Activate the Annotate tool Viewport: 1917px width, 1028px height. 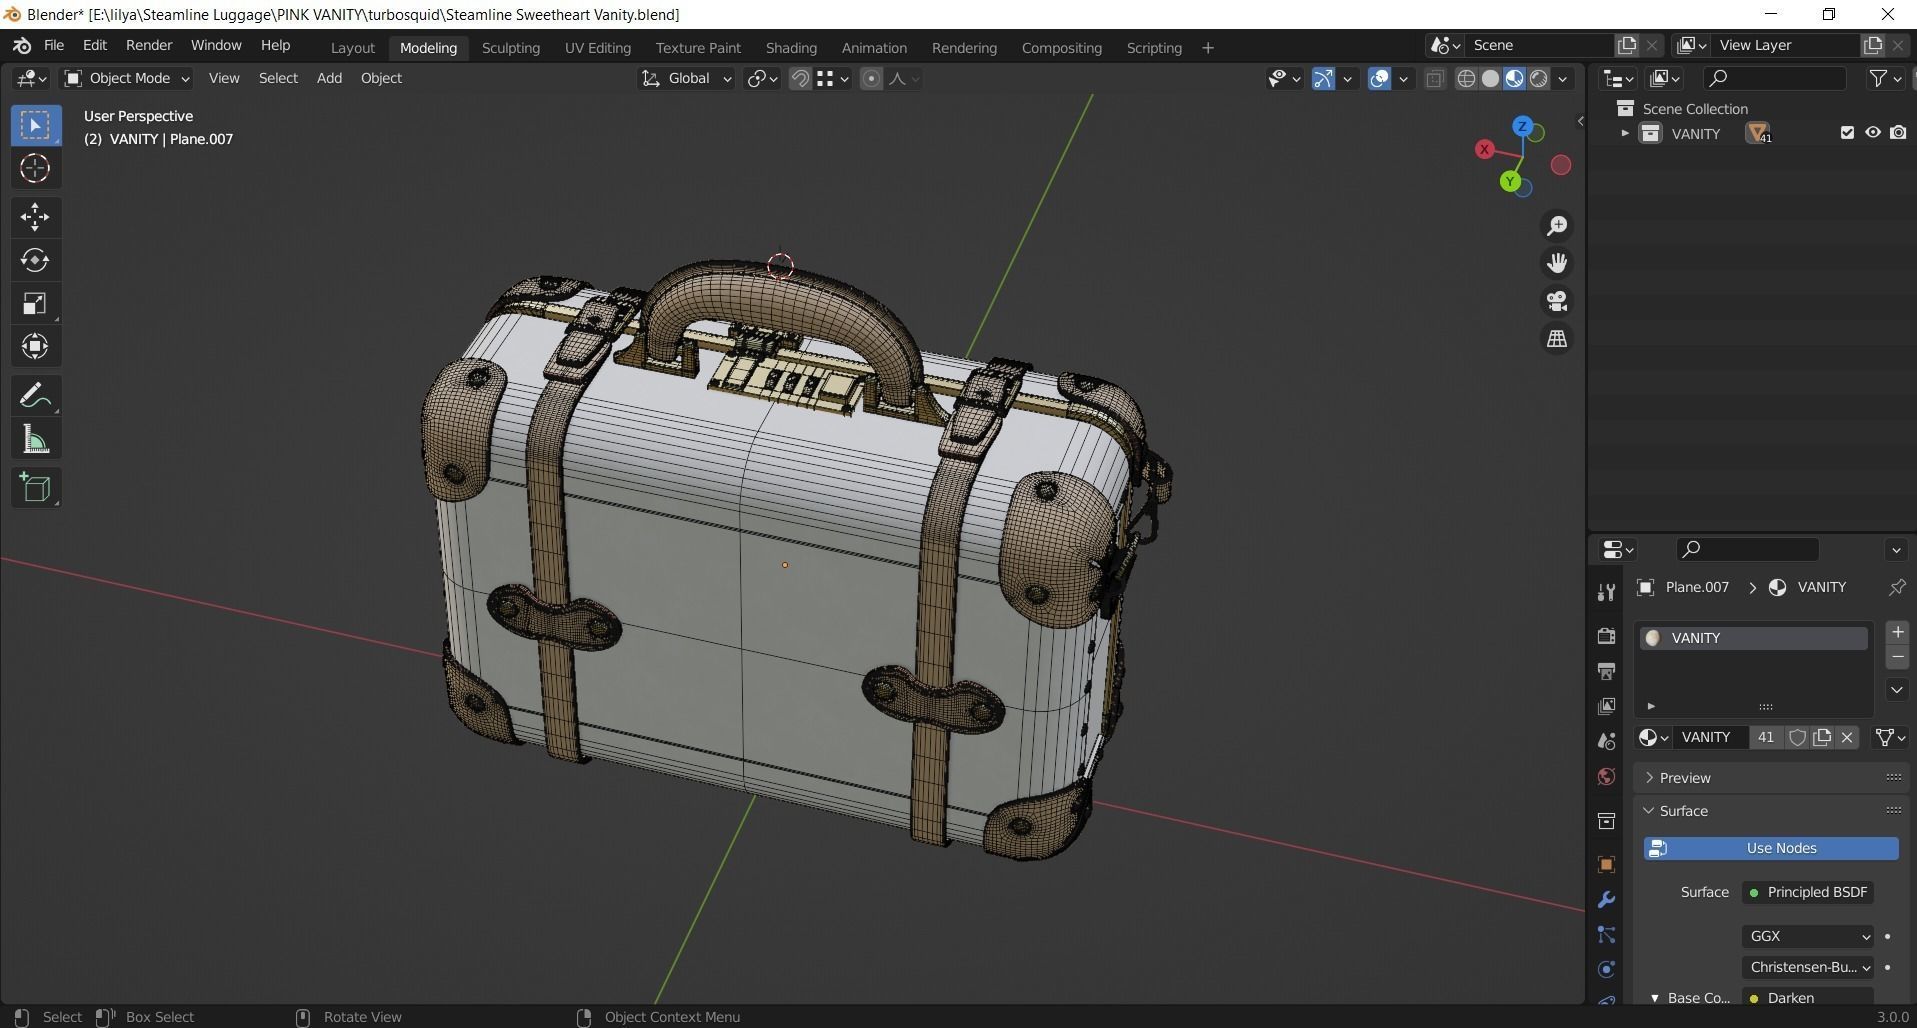pos(35,396)
